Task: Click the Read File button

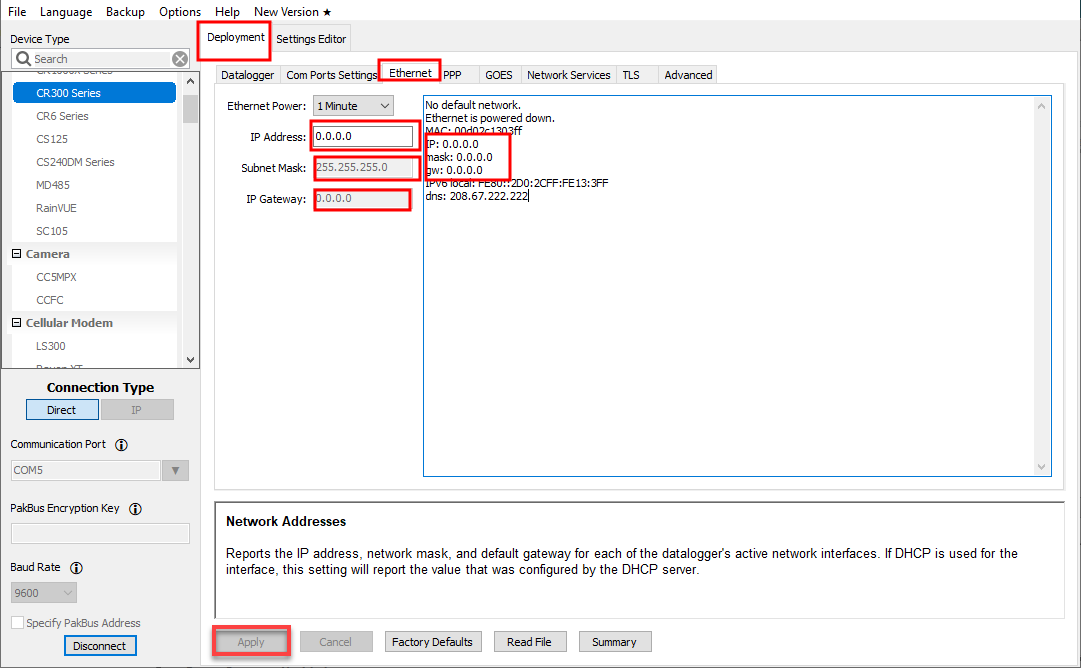Action: (x=530, y=642)
